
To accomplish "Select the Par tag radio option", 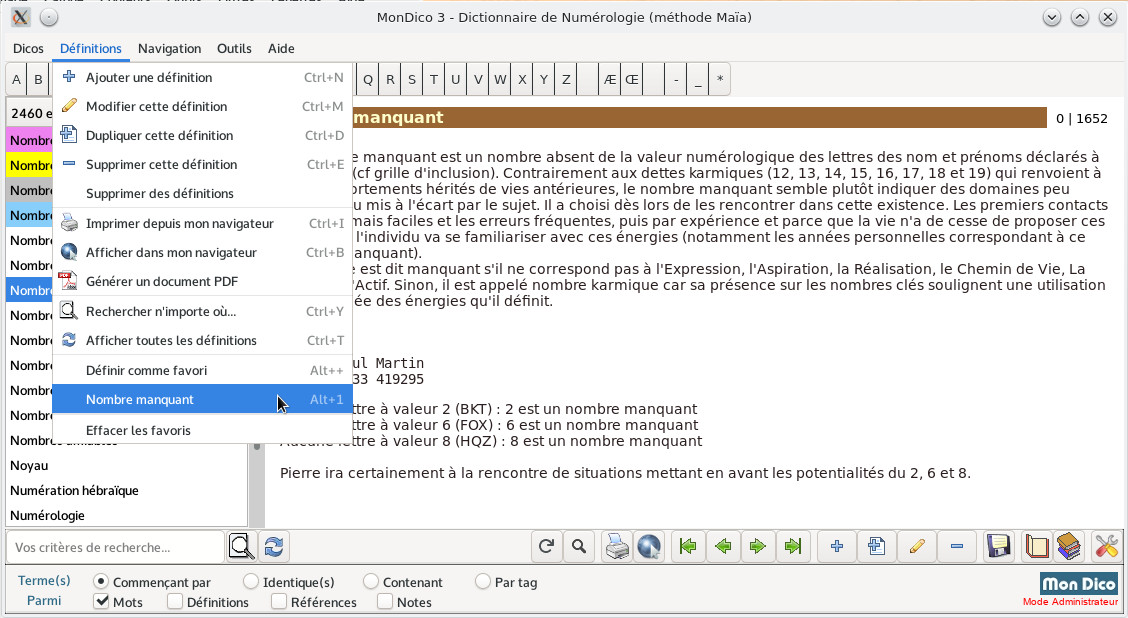I will pyautogui.click(x=483, y=582).
